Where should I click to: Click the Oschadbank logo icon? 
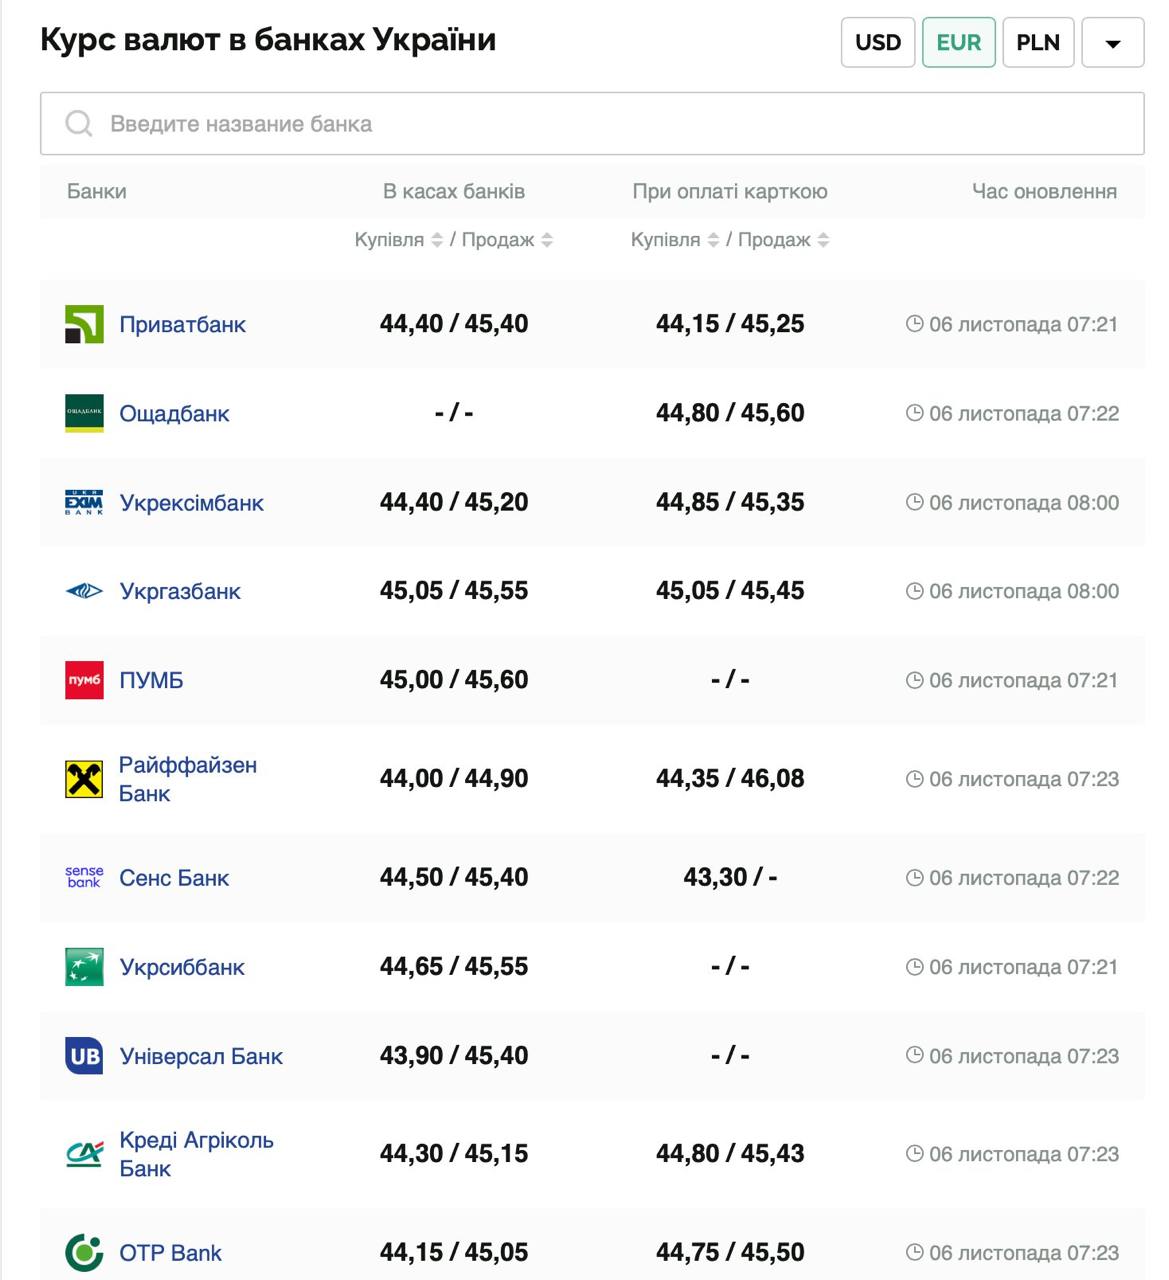[84, 413]
